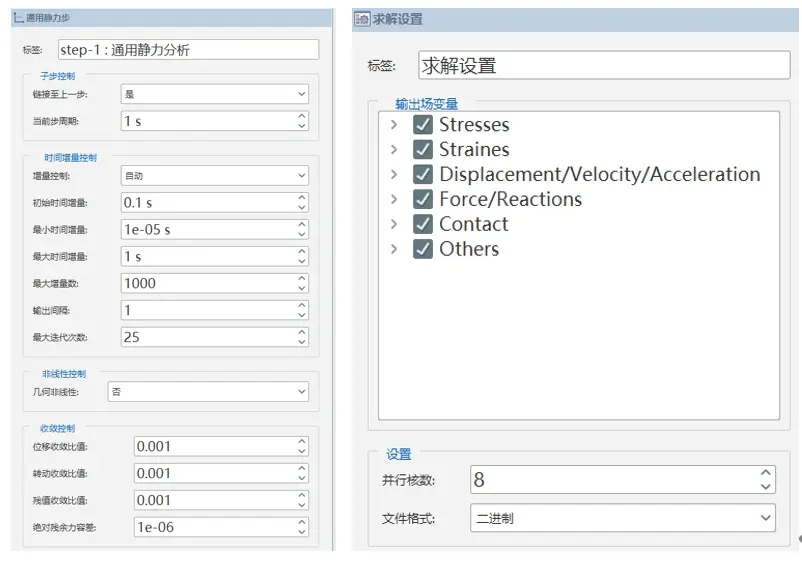Open the 文件格式 dropdown

click(623, 518)
